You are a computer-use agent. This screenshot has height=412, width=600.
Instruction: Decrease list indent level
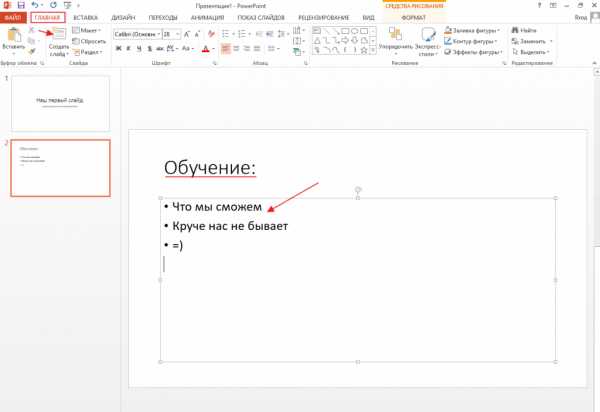coord(259,34)
